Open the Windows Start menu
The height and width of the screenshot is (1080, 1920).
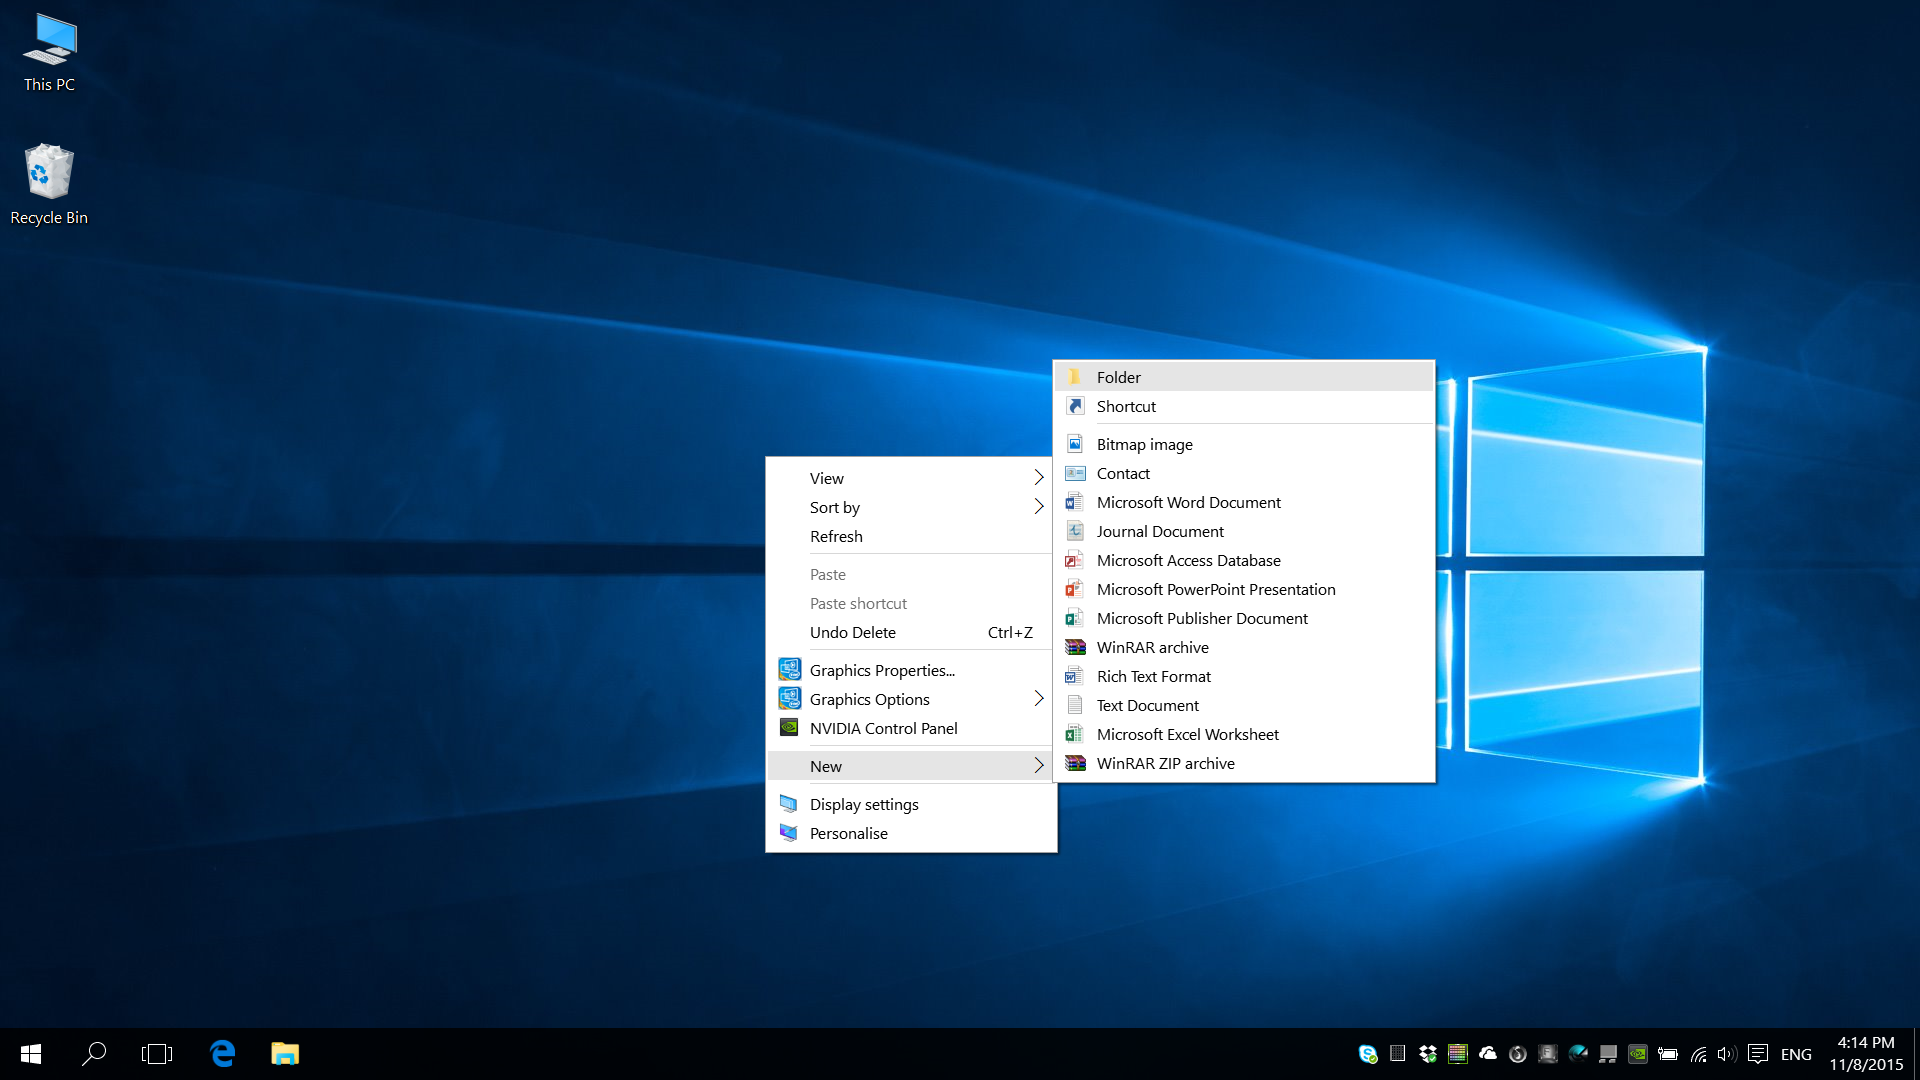click(31, 1054)
